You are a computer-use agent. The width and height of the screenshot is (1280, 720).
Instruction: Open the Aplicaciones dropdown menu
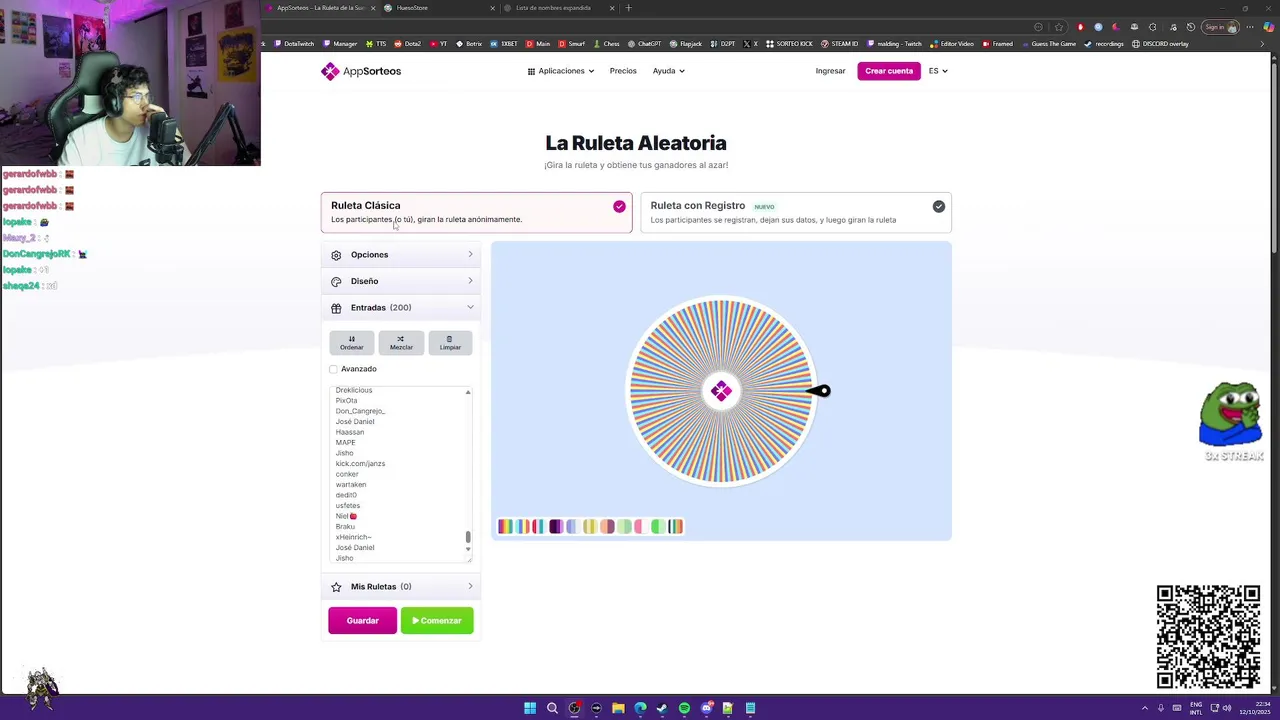click(561, 71)
